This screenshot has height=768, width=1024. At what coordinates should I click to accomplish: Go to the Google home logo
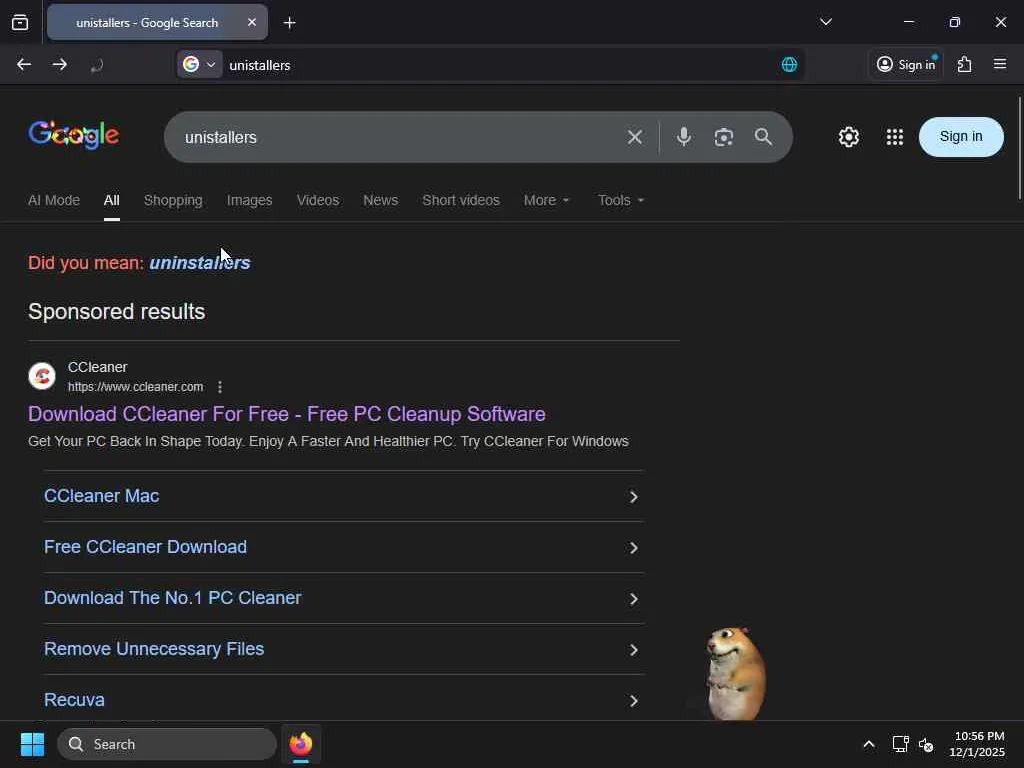click(73, 135)
